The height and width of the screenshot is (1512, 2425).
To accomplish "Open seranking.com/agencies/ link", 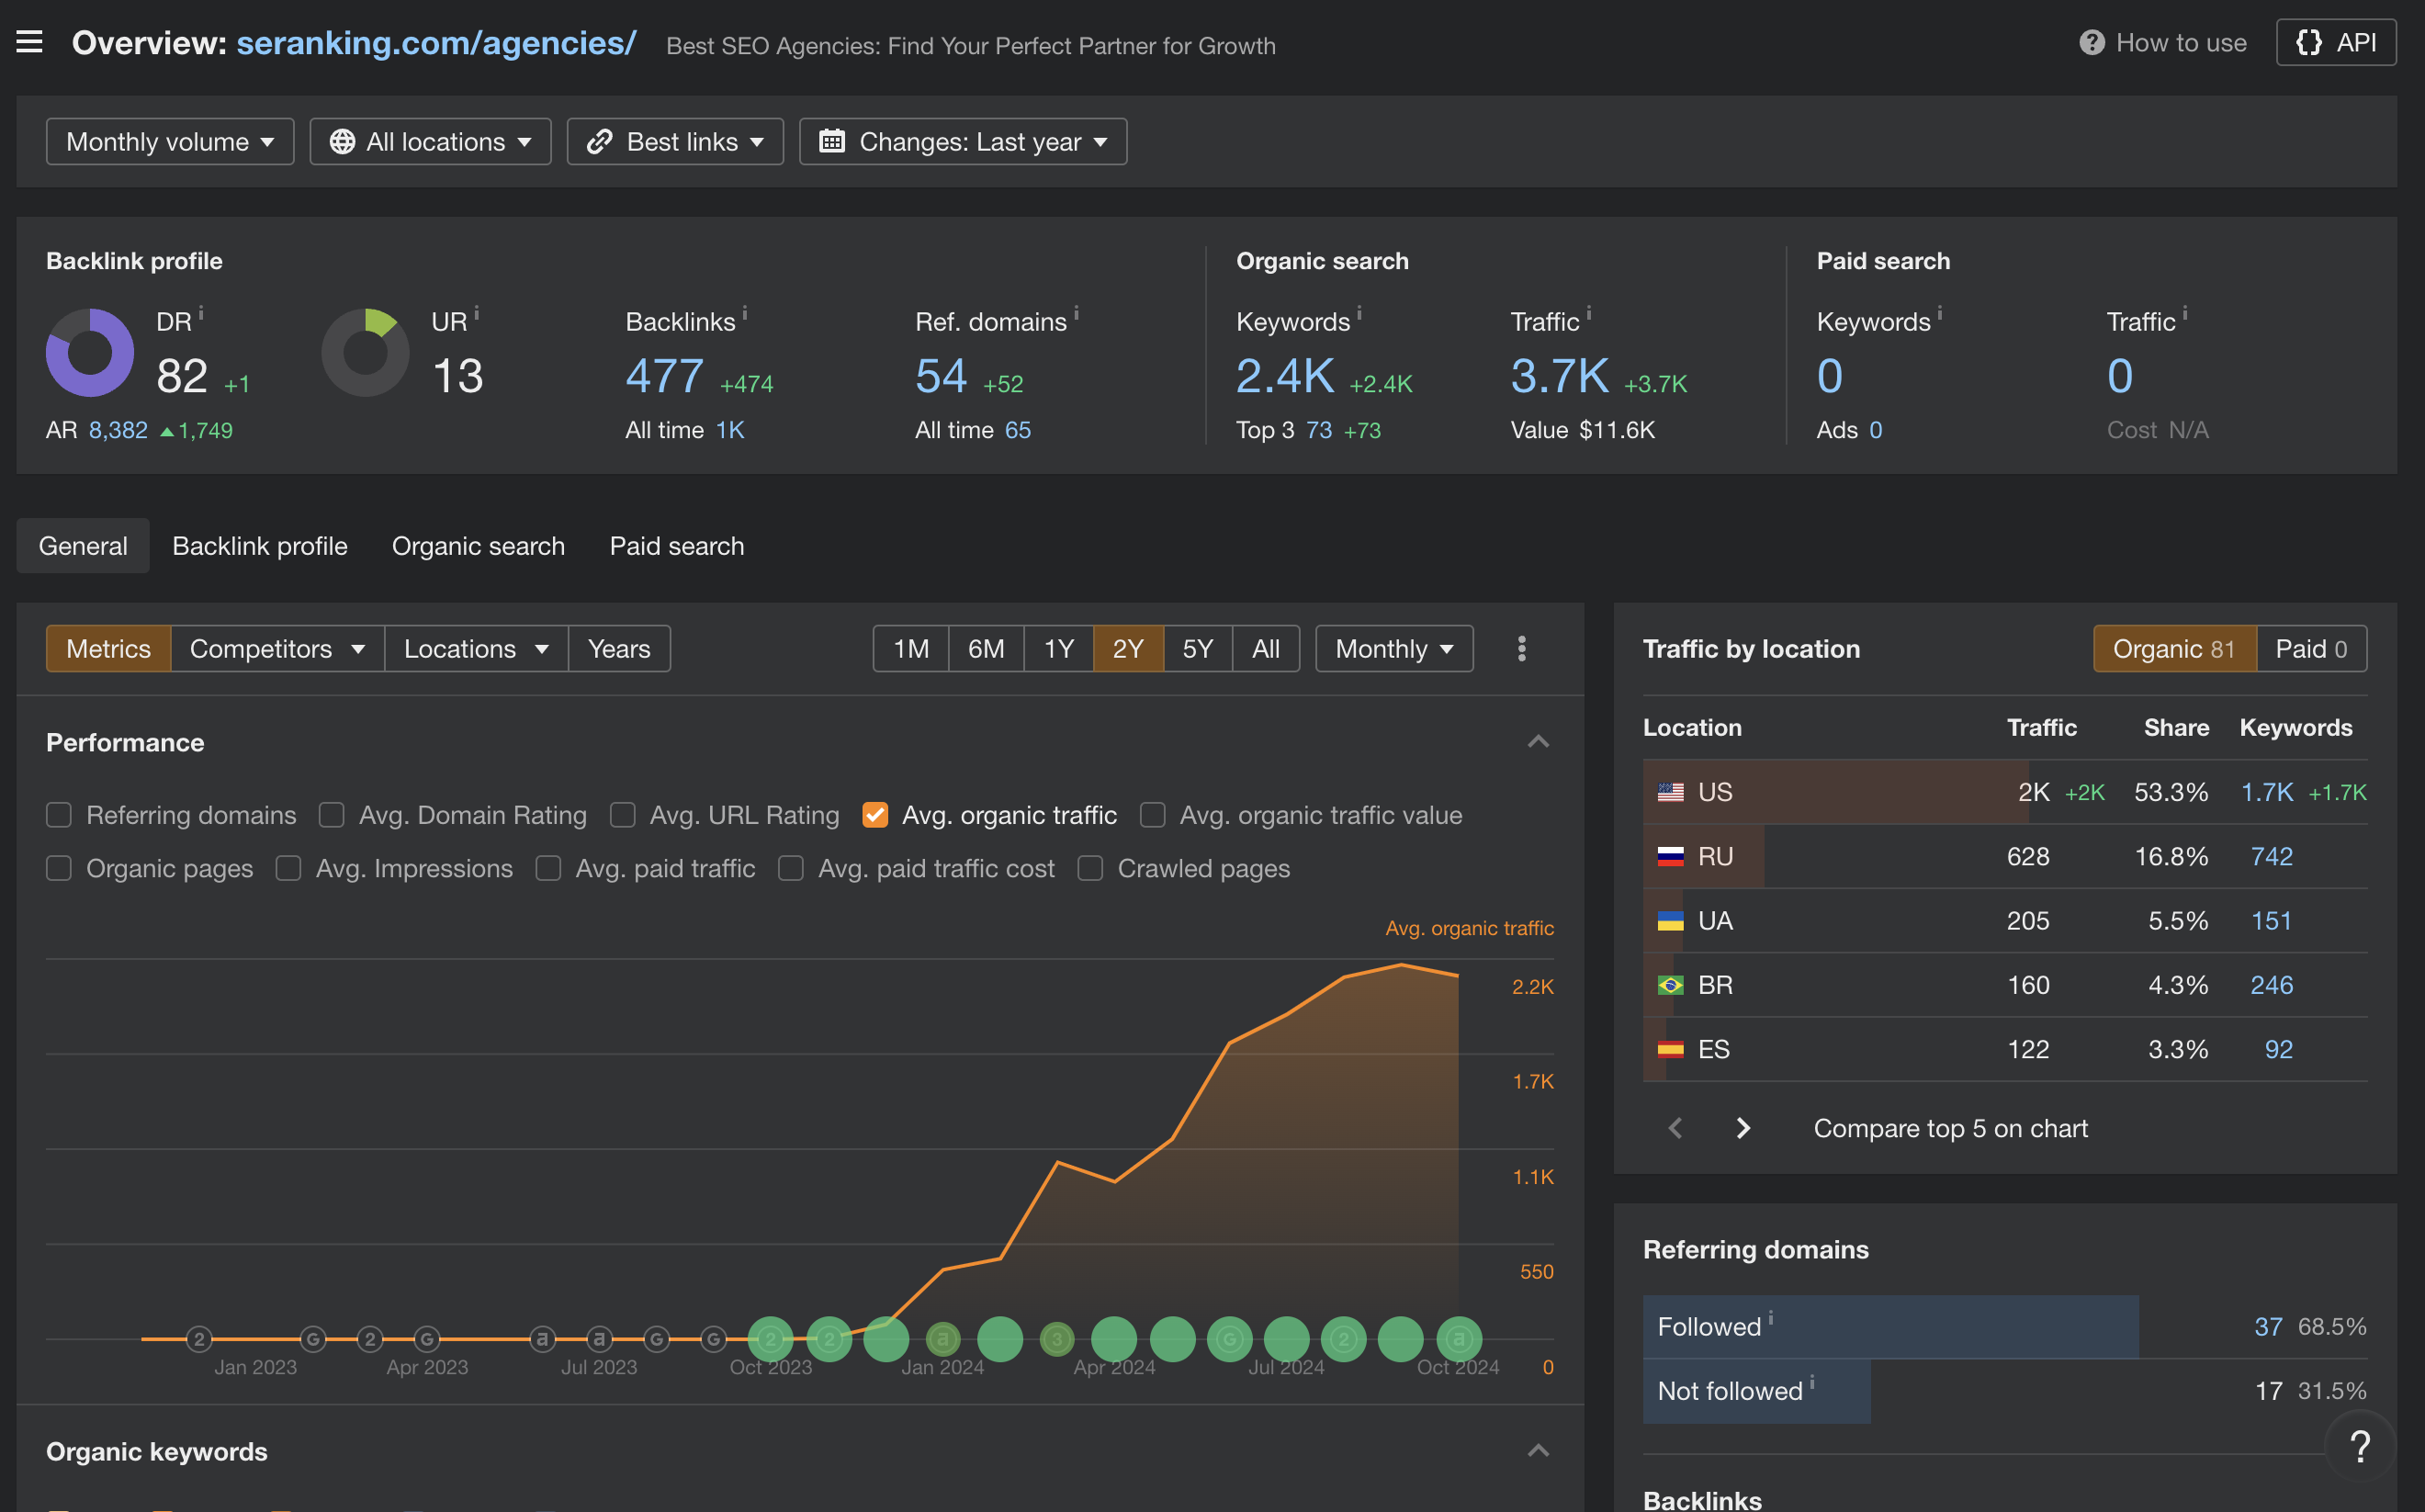I will 436,43.
